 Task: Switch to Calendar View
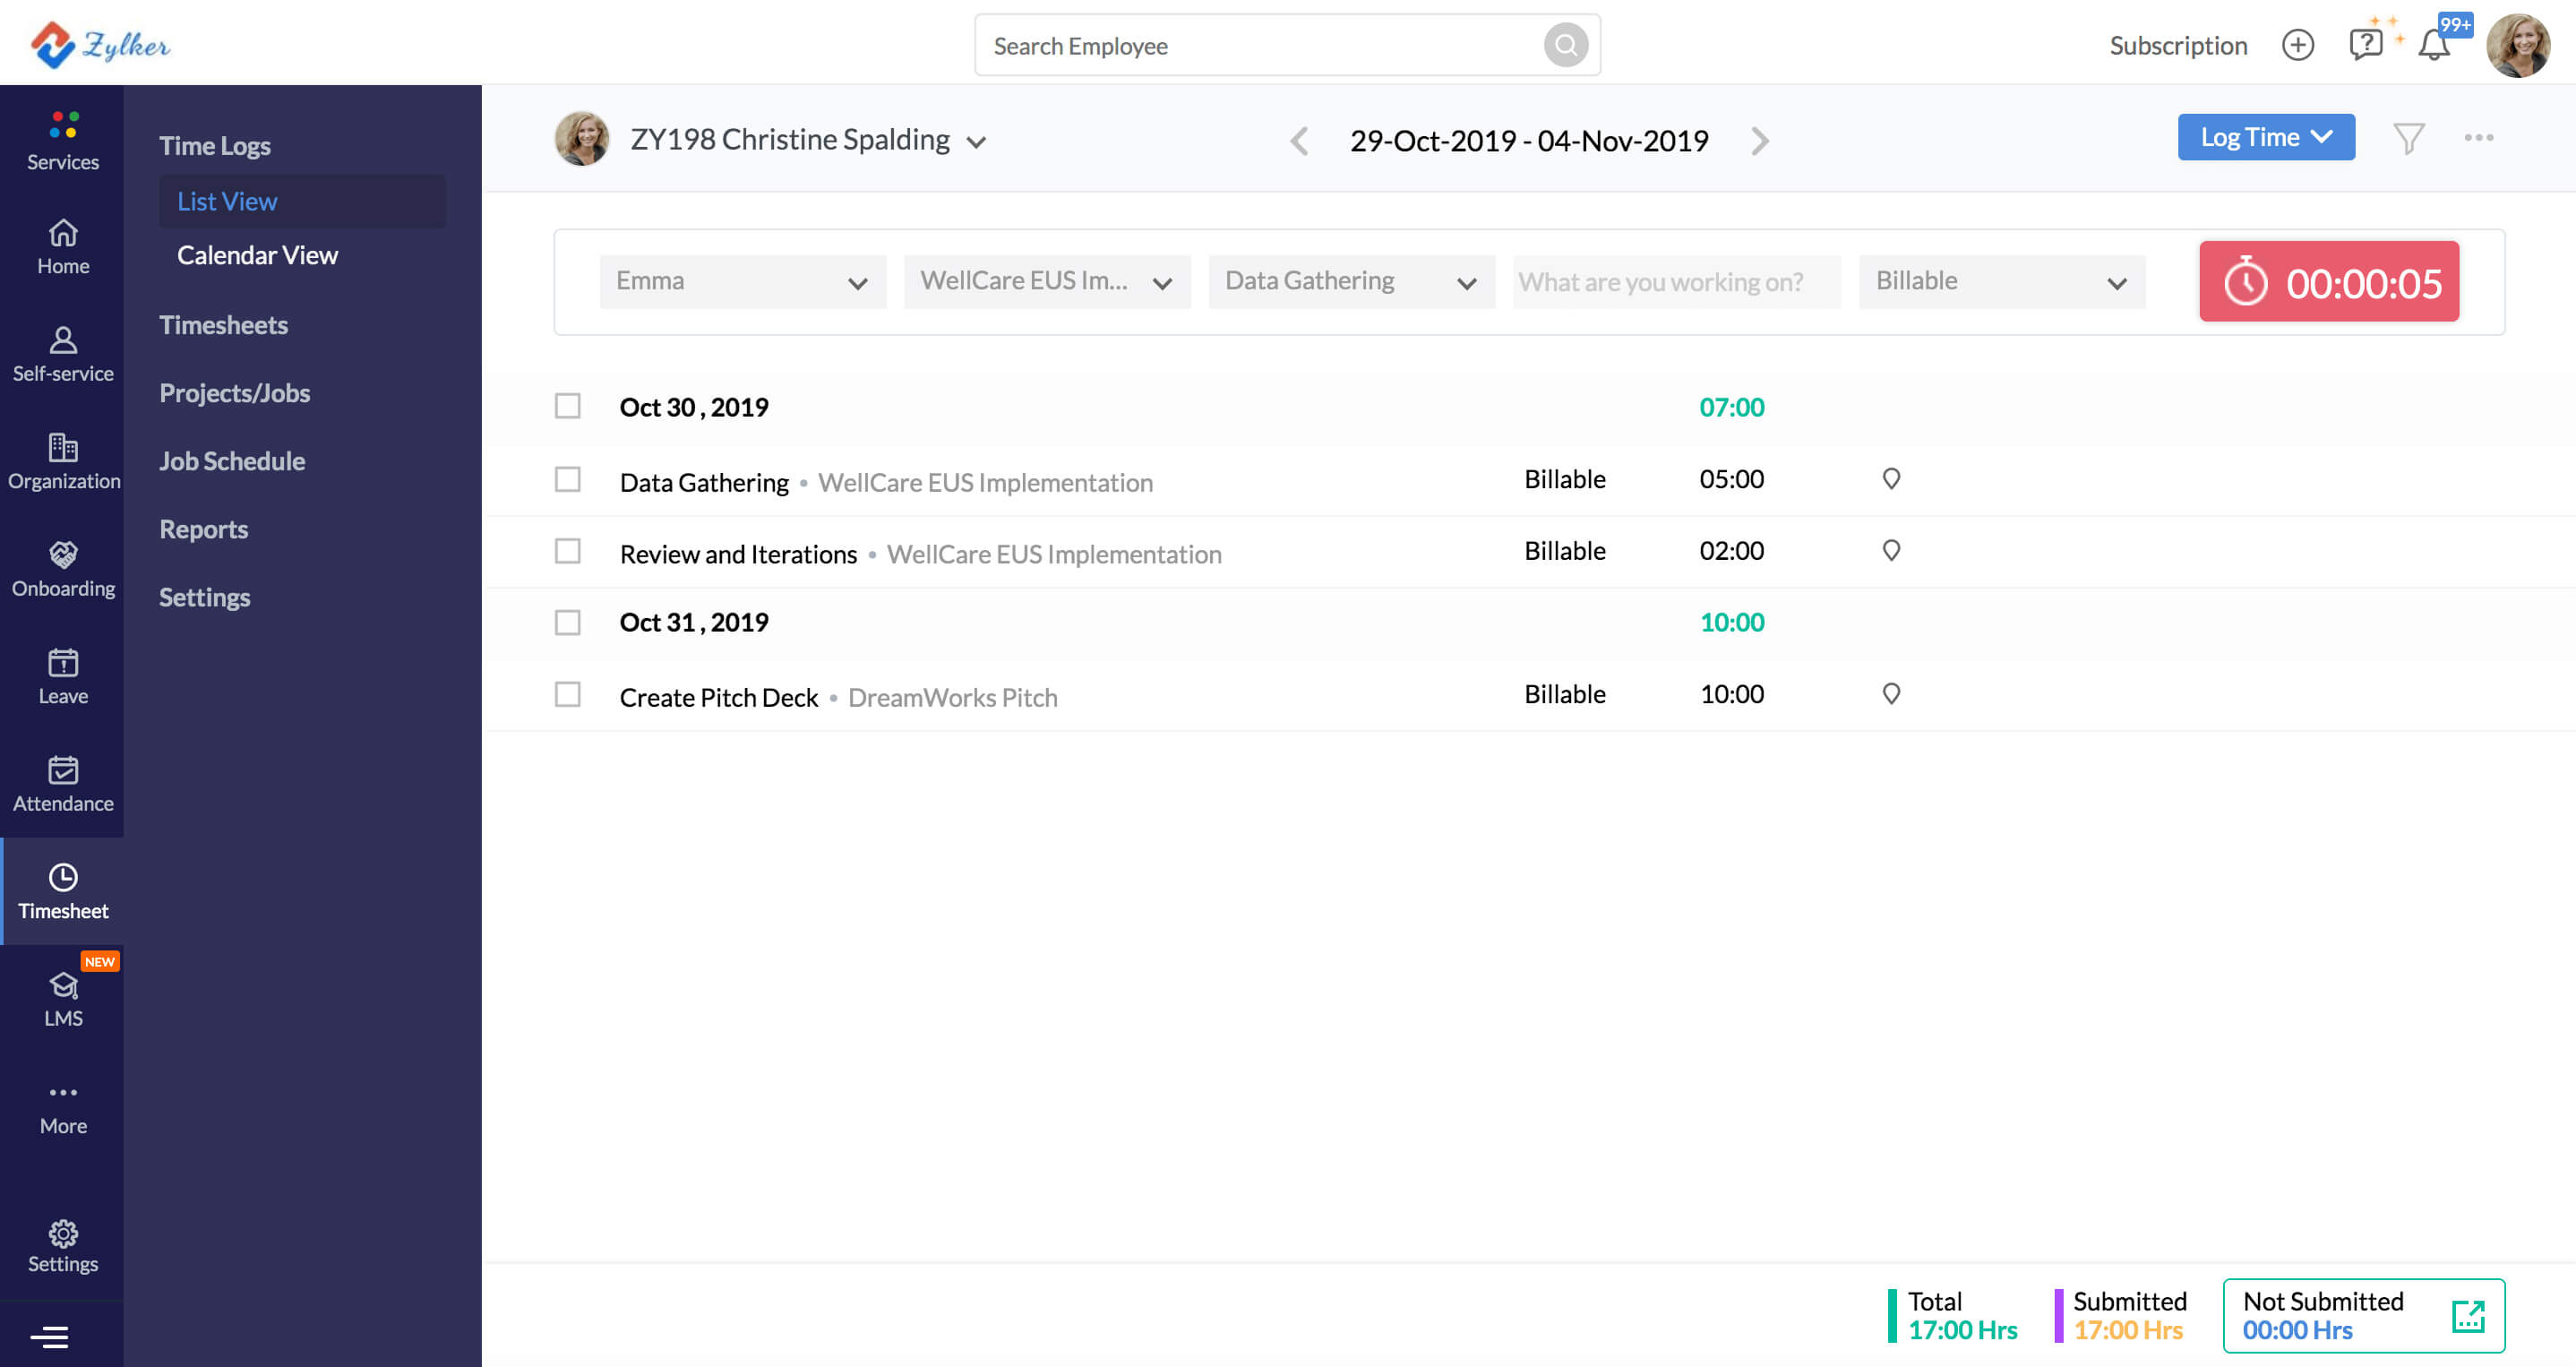[257, 253]
